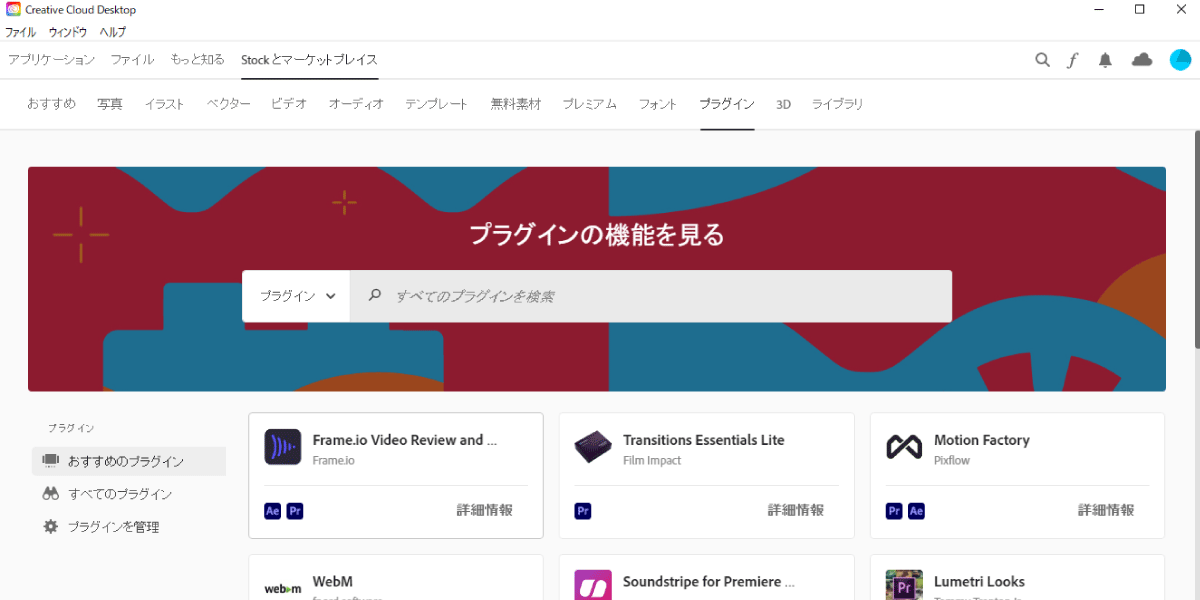Click the featured plugins icon in sidebar
Screen dimensions: 1200x600
51,461
